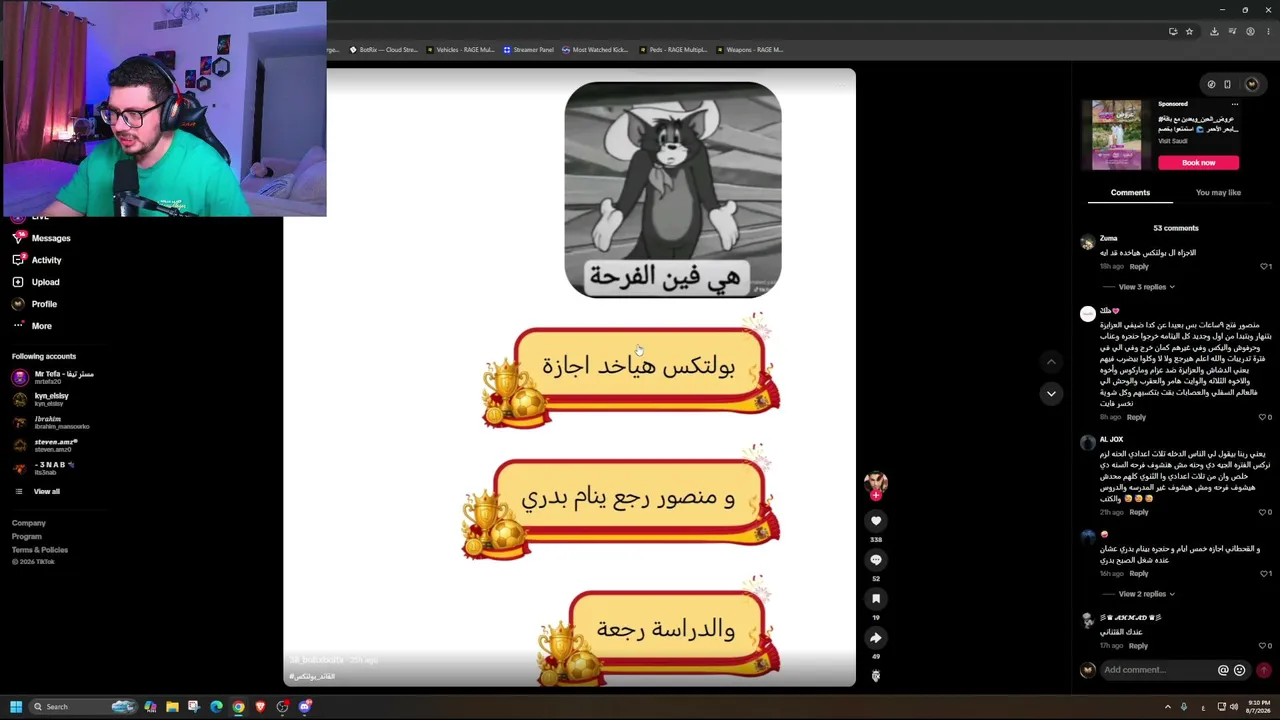Open the Streamer Panel bookmark

click(x=529, y=50)
